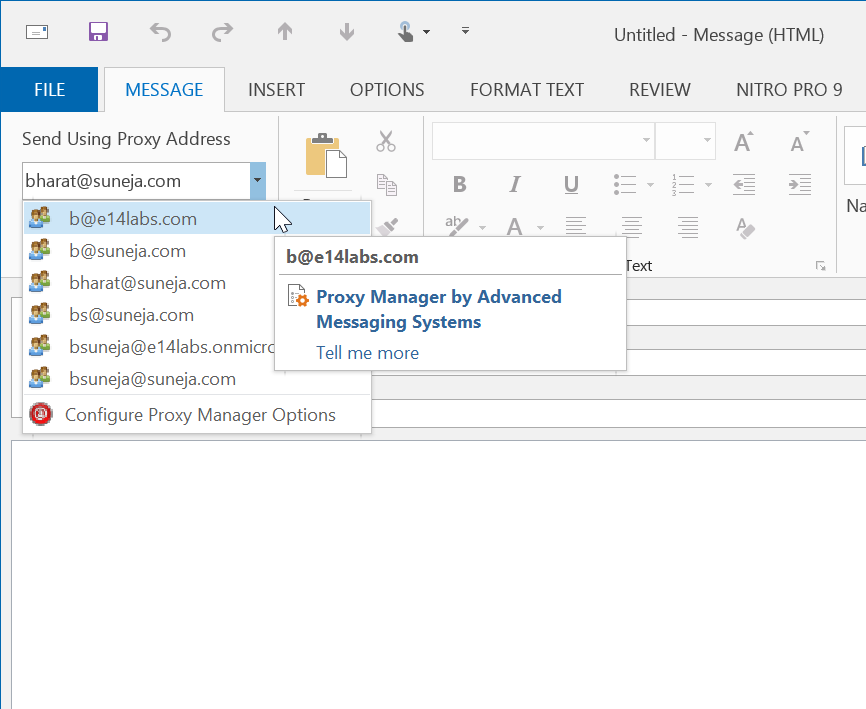The width and height of the screenshot is (866, 709).
Task: Select bsuneja@e14labs.onmicrosoft proxy address
Action: [149, 347]
